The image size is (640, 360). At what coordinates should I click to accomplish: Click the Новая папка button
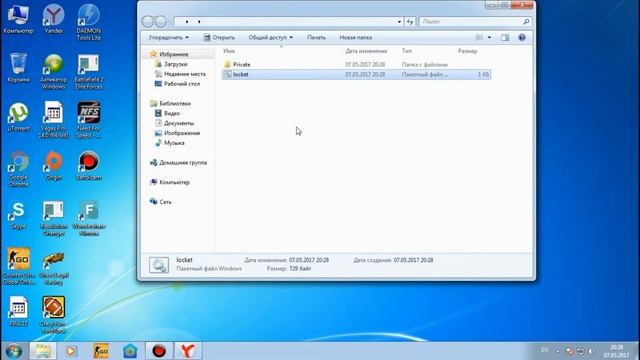point(356,38)
